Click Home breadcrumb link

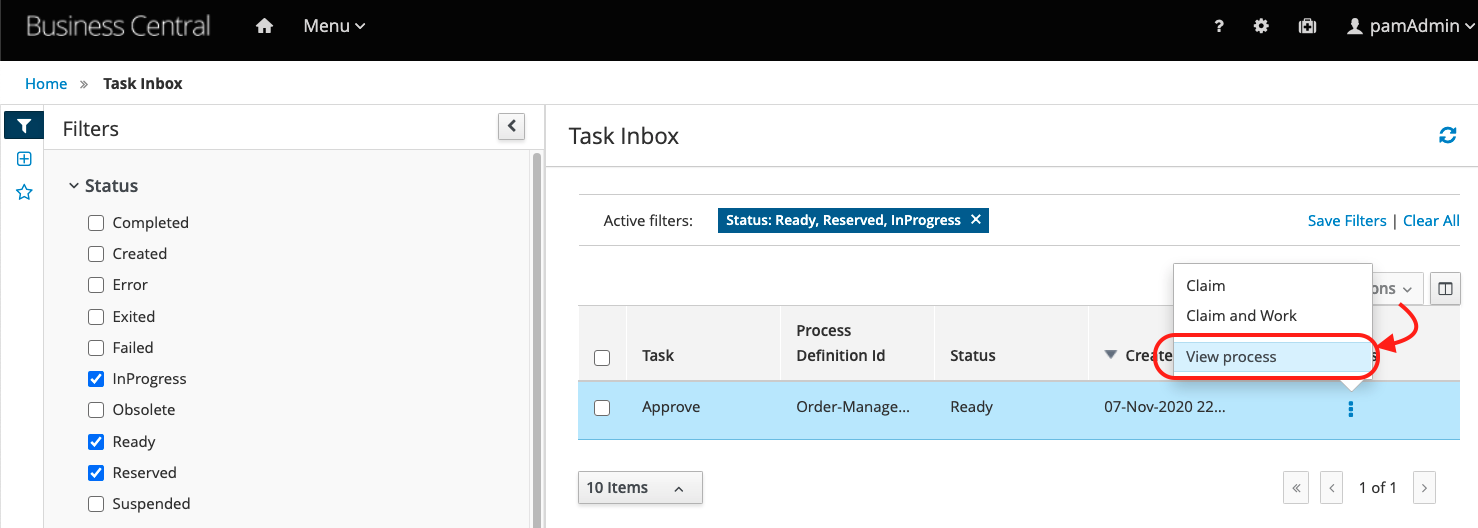[x=46, y=84]
